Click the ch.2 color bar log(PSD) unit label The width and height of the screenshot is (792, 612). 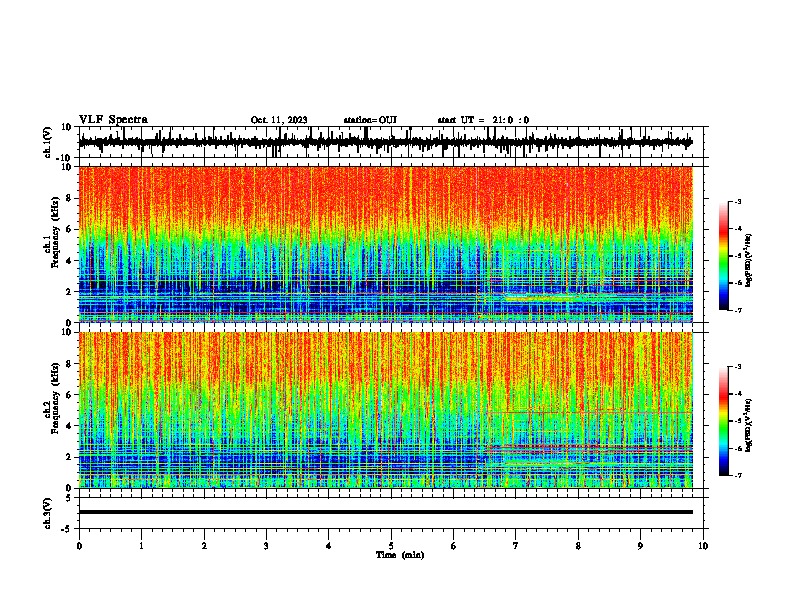tap(749, 425)
